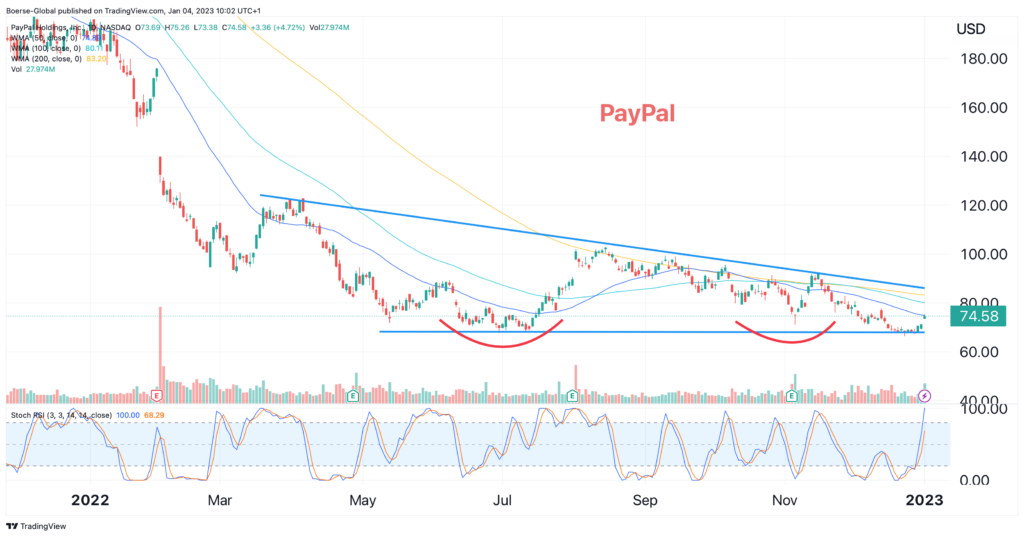The height and width of the screenshot is (537, 1024).
Task: Select the WMA (50, close, 0) legend entry
Action: click(x=57, y=38)
